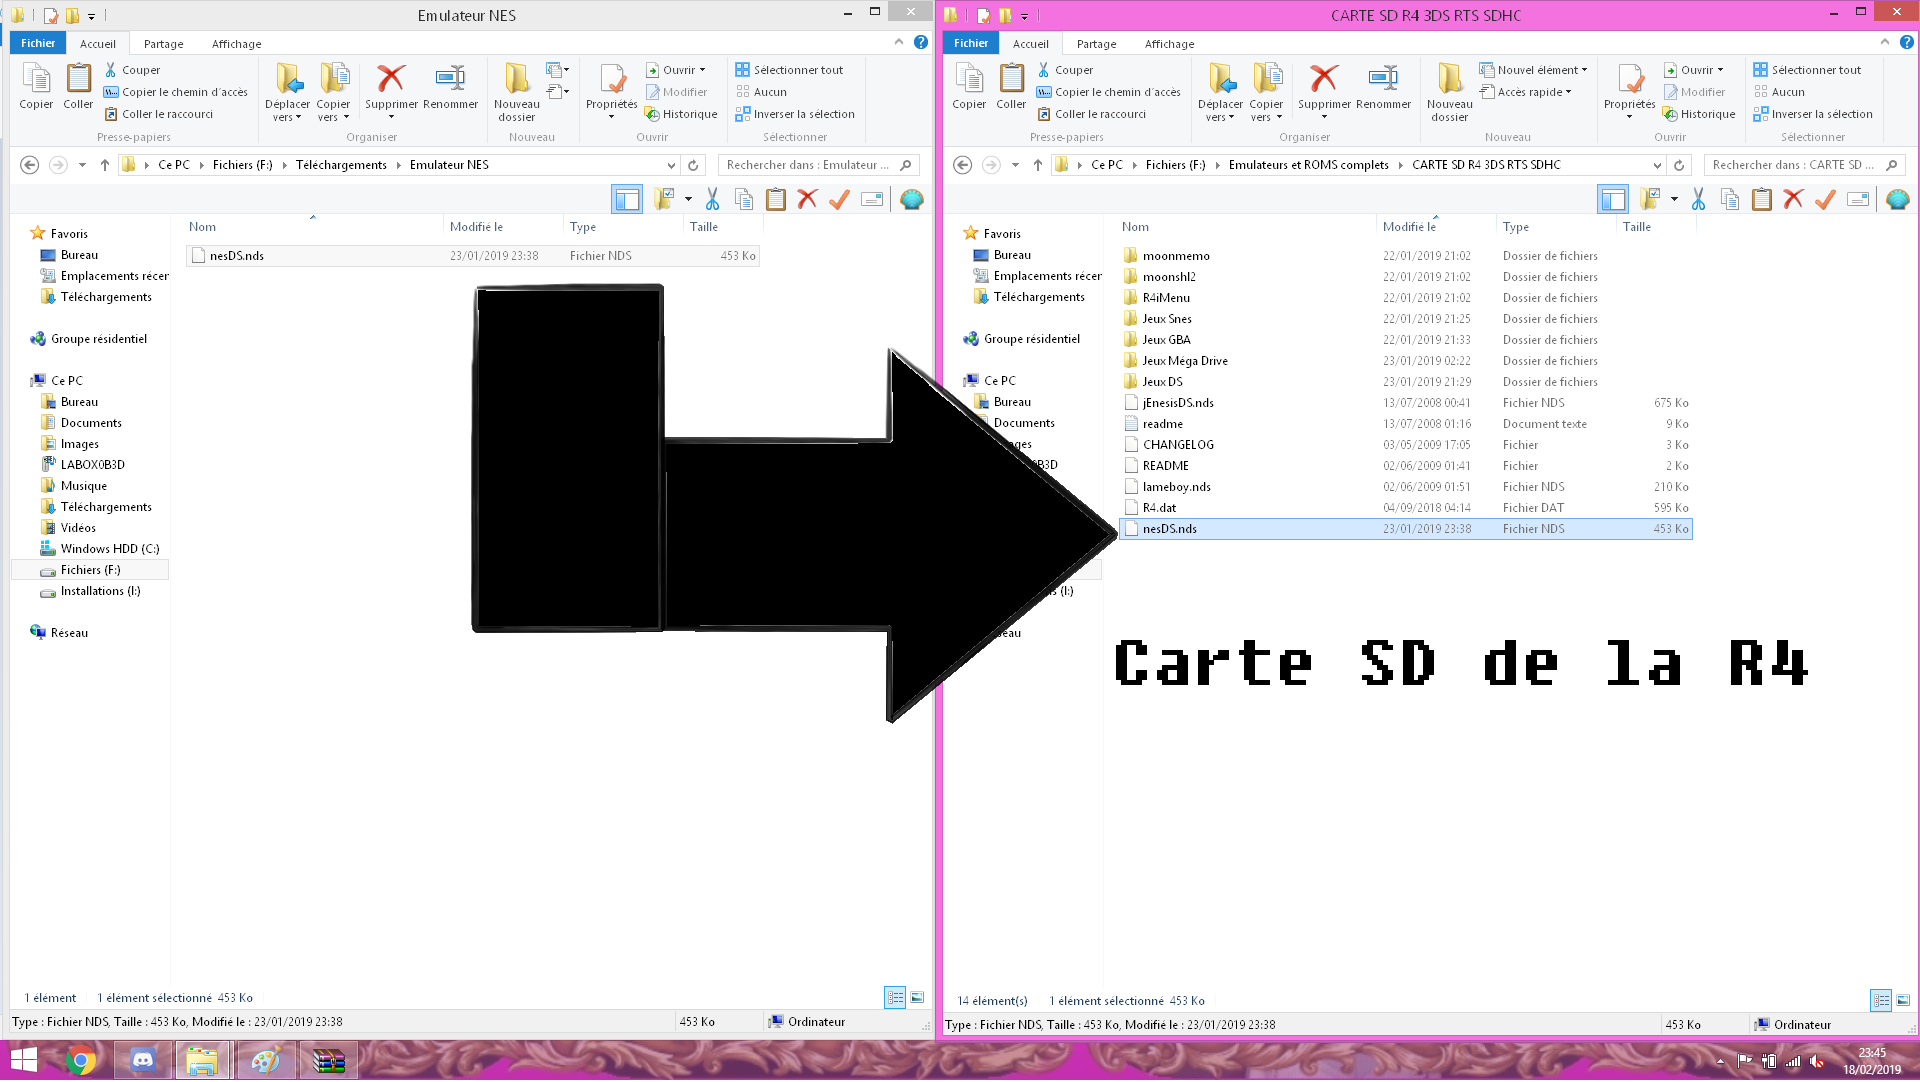This screenshot has height=1082, width=1920.
Task: Click Emulateurs et ROMS complets breadcrumb
Action: [1308, 165]
